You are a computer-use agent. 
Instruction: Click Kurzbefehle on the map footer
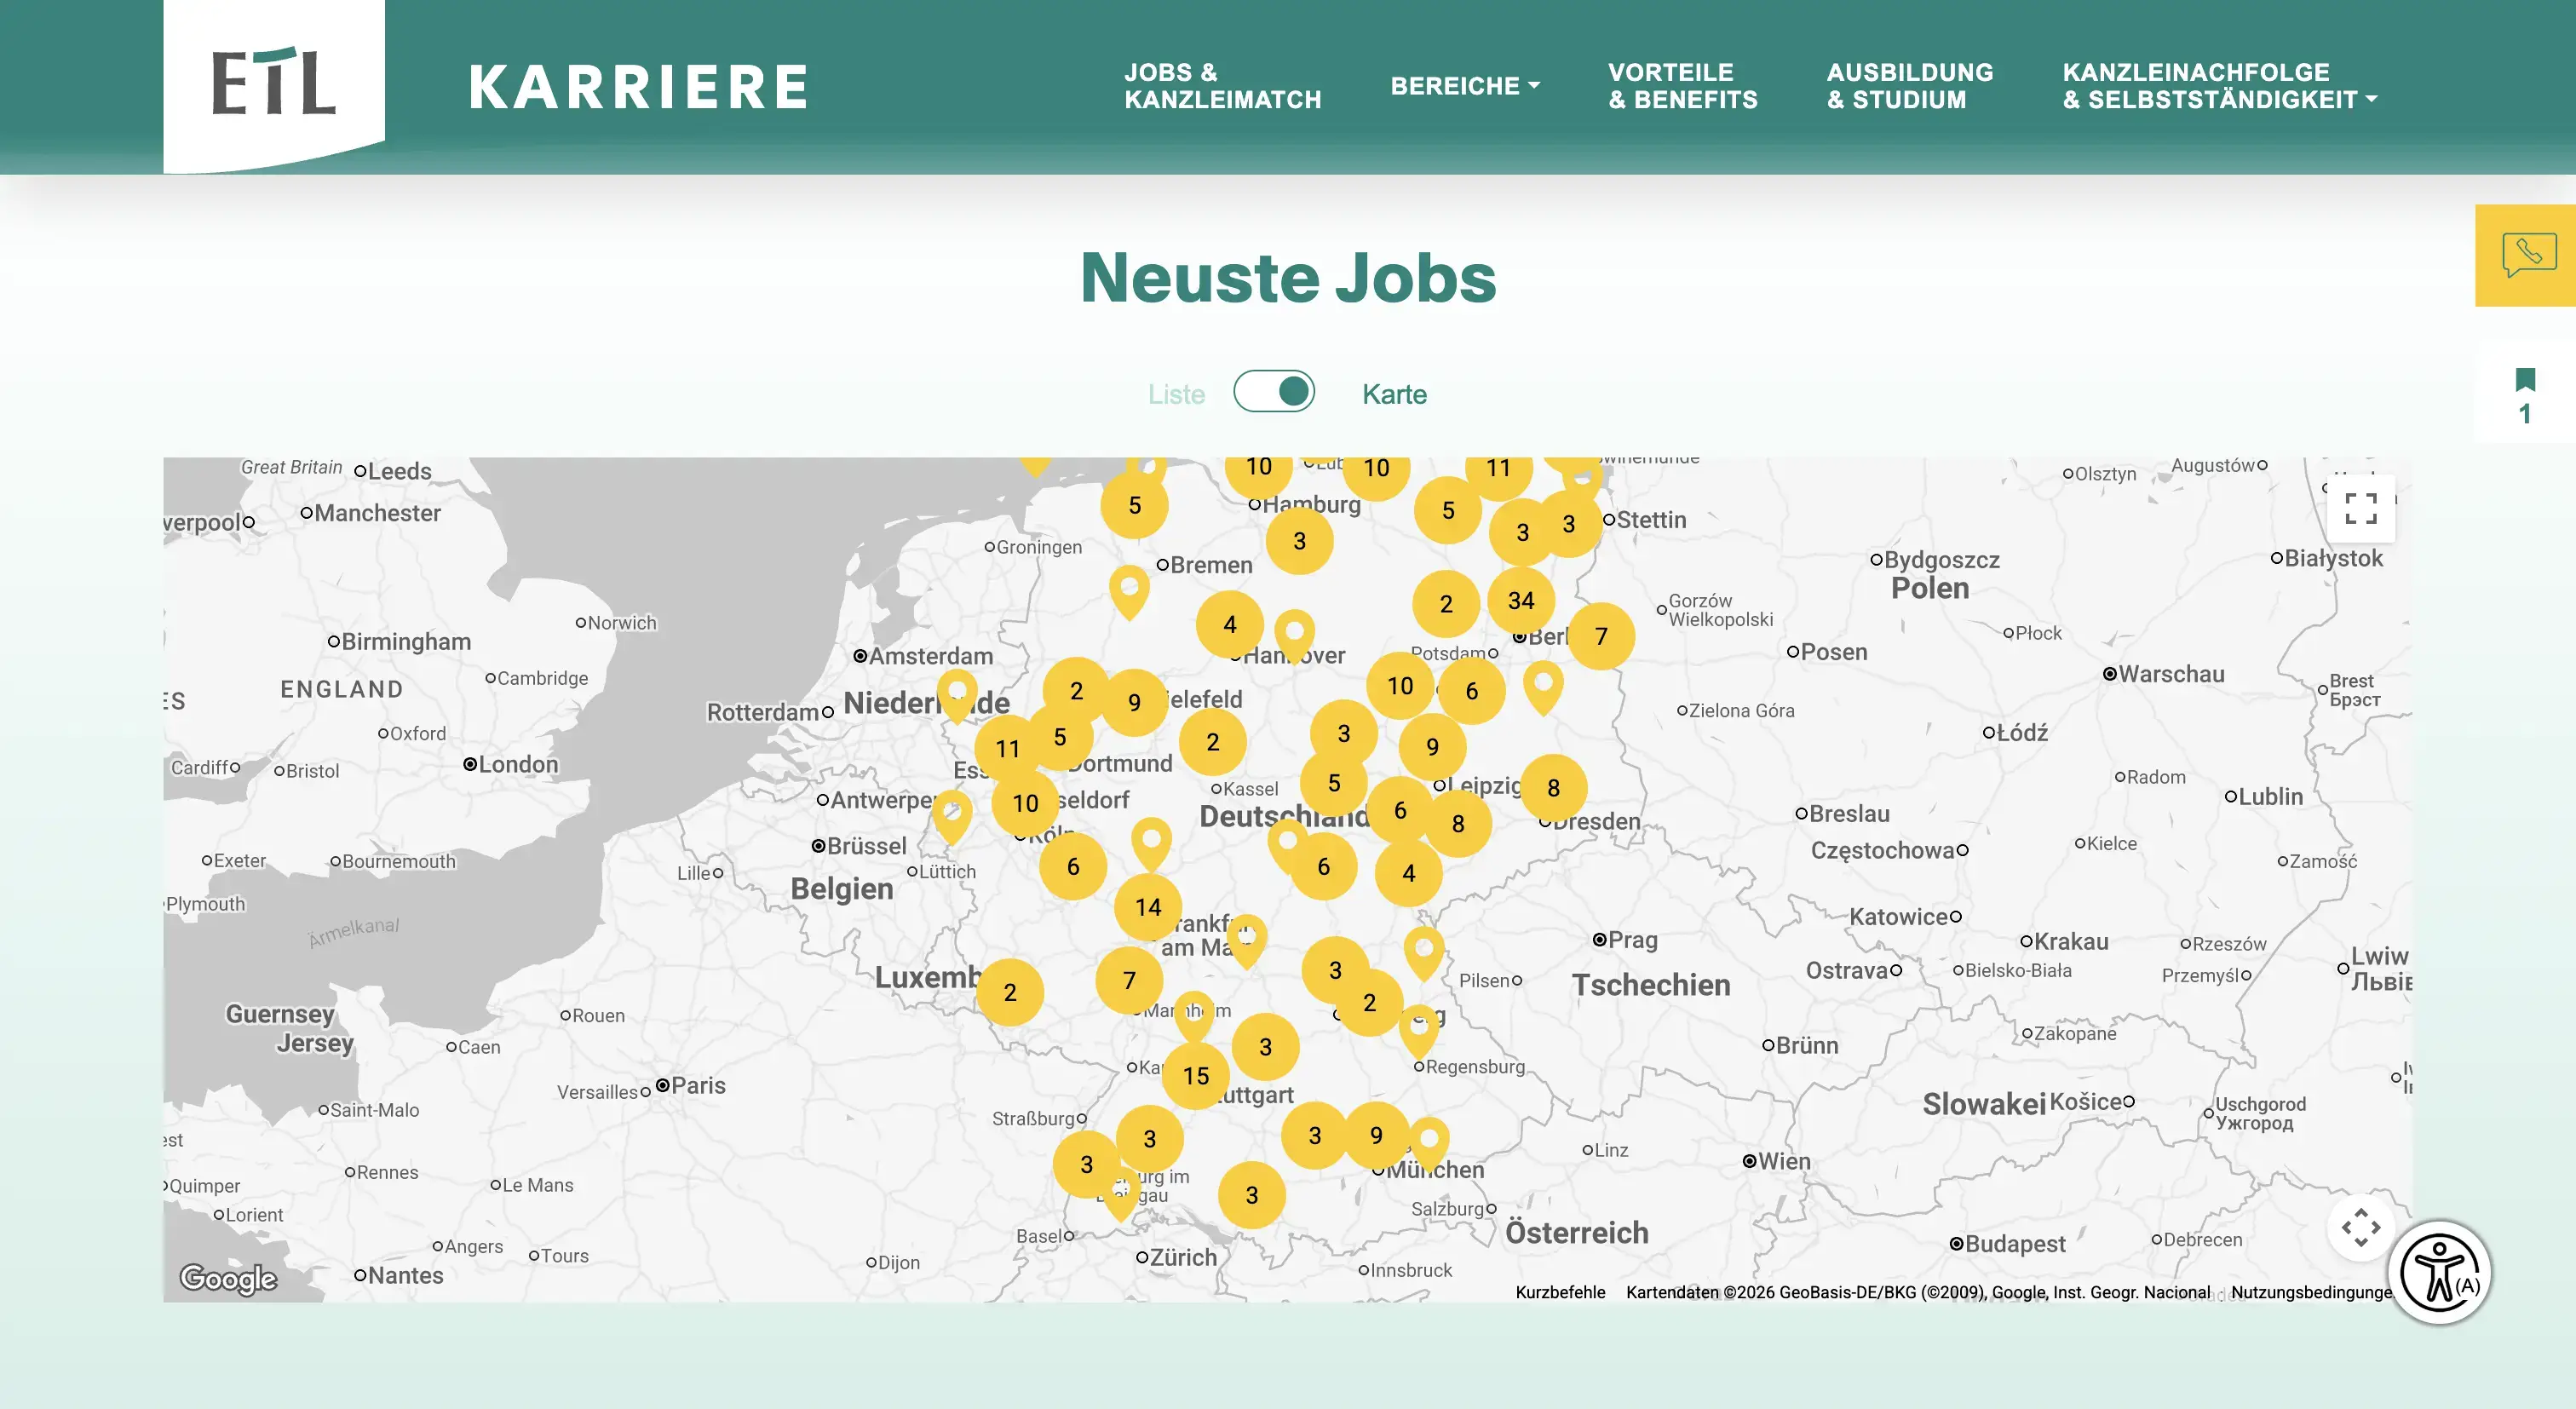[1559, 1292]
